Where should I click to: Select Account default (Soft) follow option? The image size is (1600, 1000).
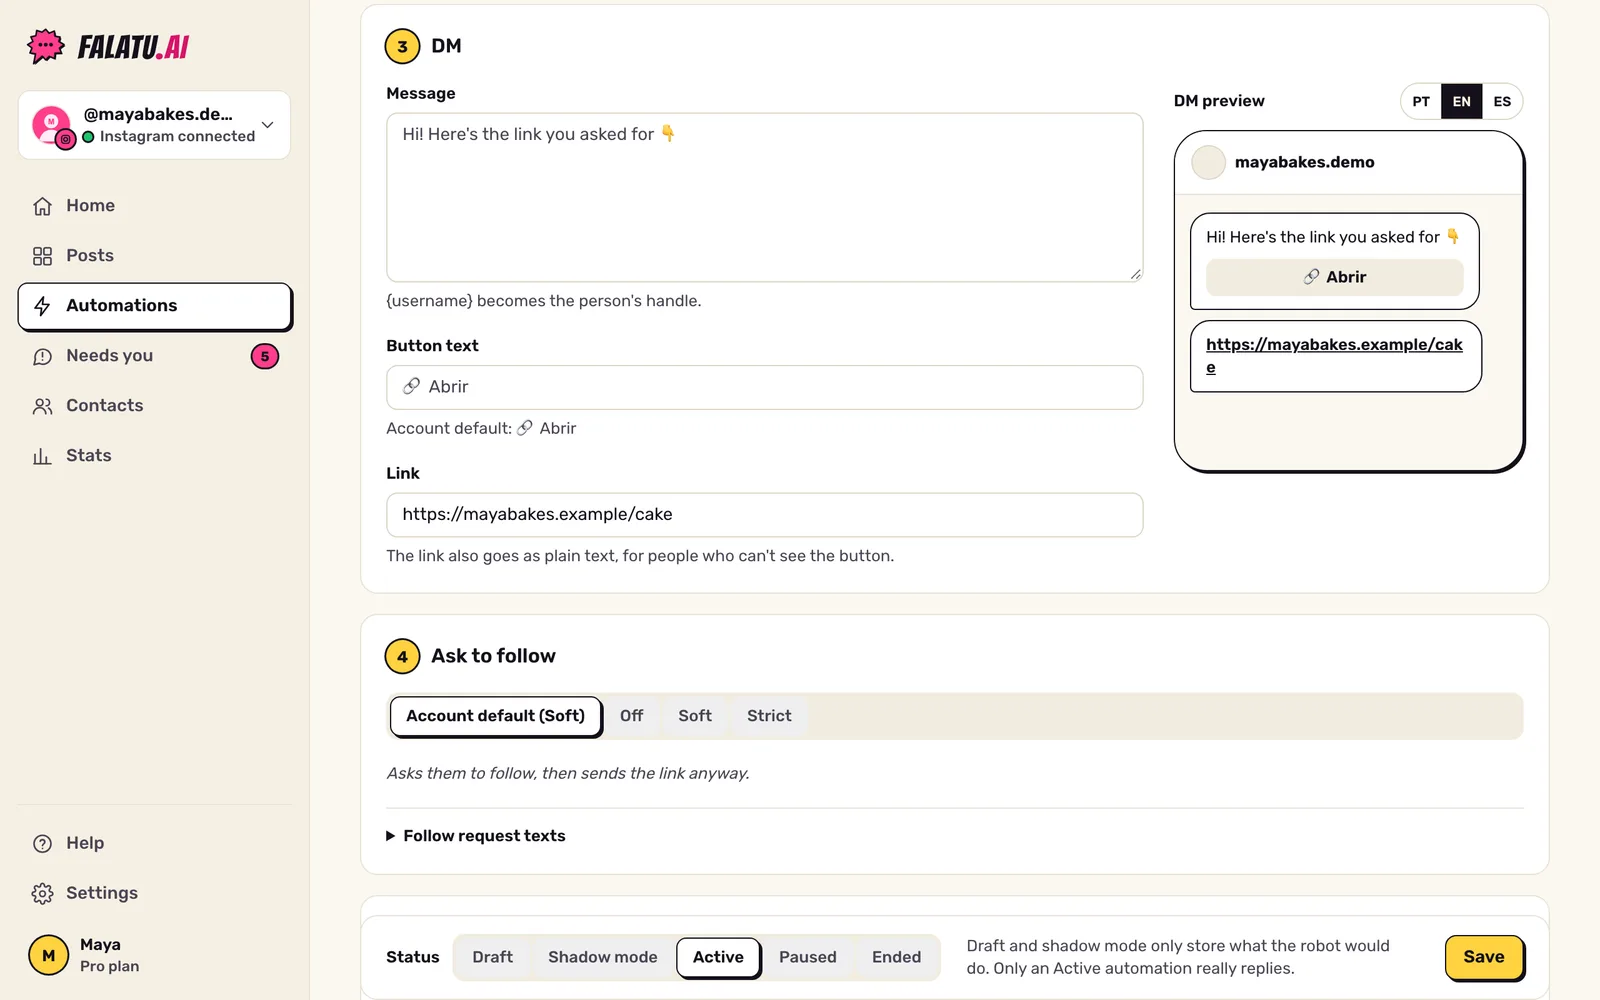point(495,716)
